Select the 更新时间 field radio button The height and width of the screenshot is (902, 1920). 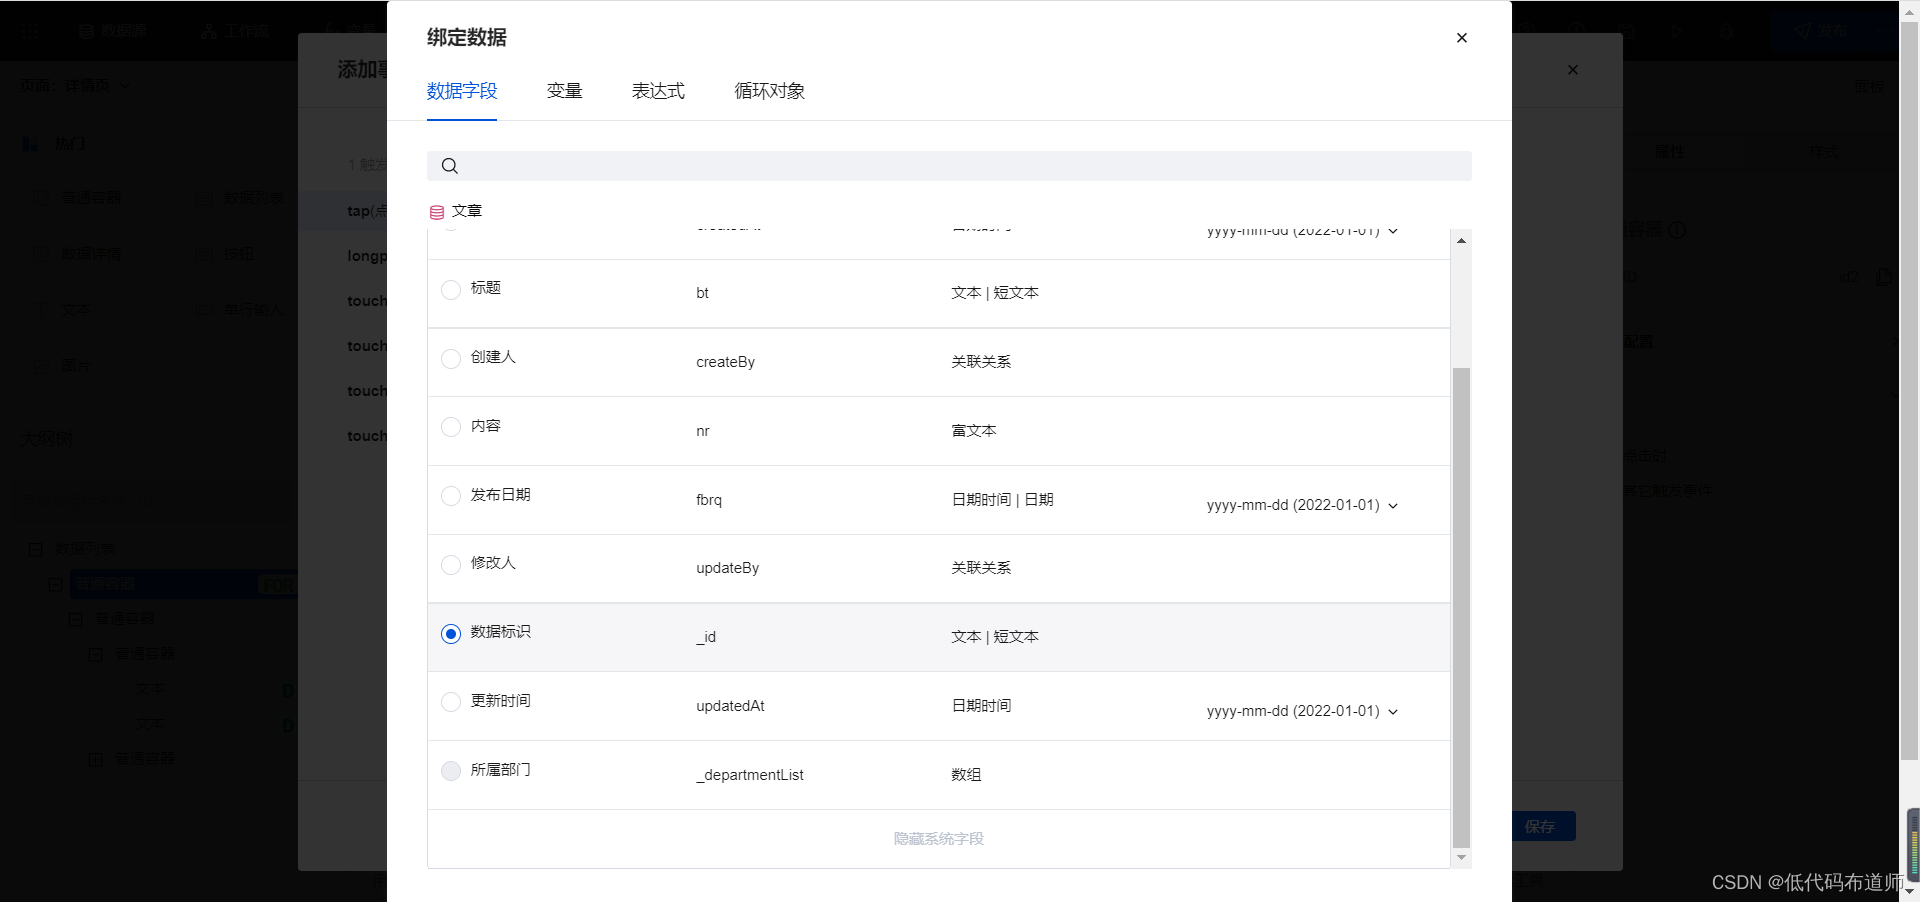pyautogui.click(x=451, y=702)
